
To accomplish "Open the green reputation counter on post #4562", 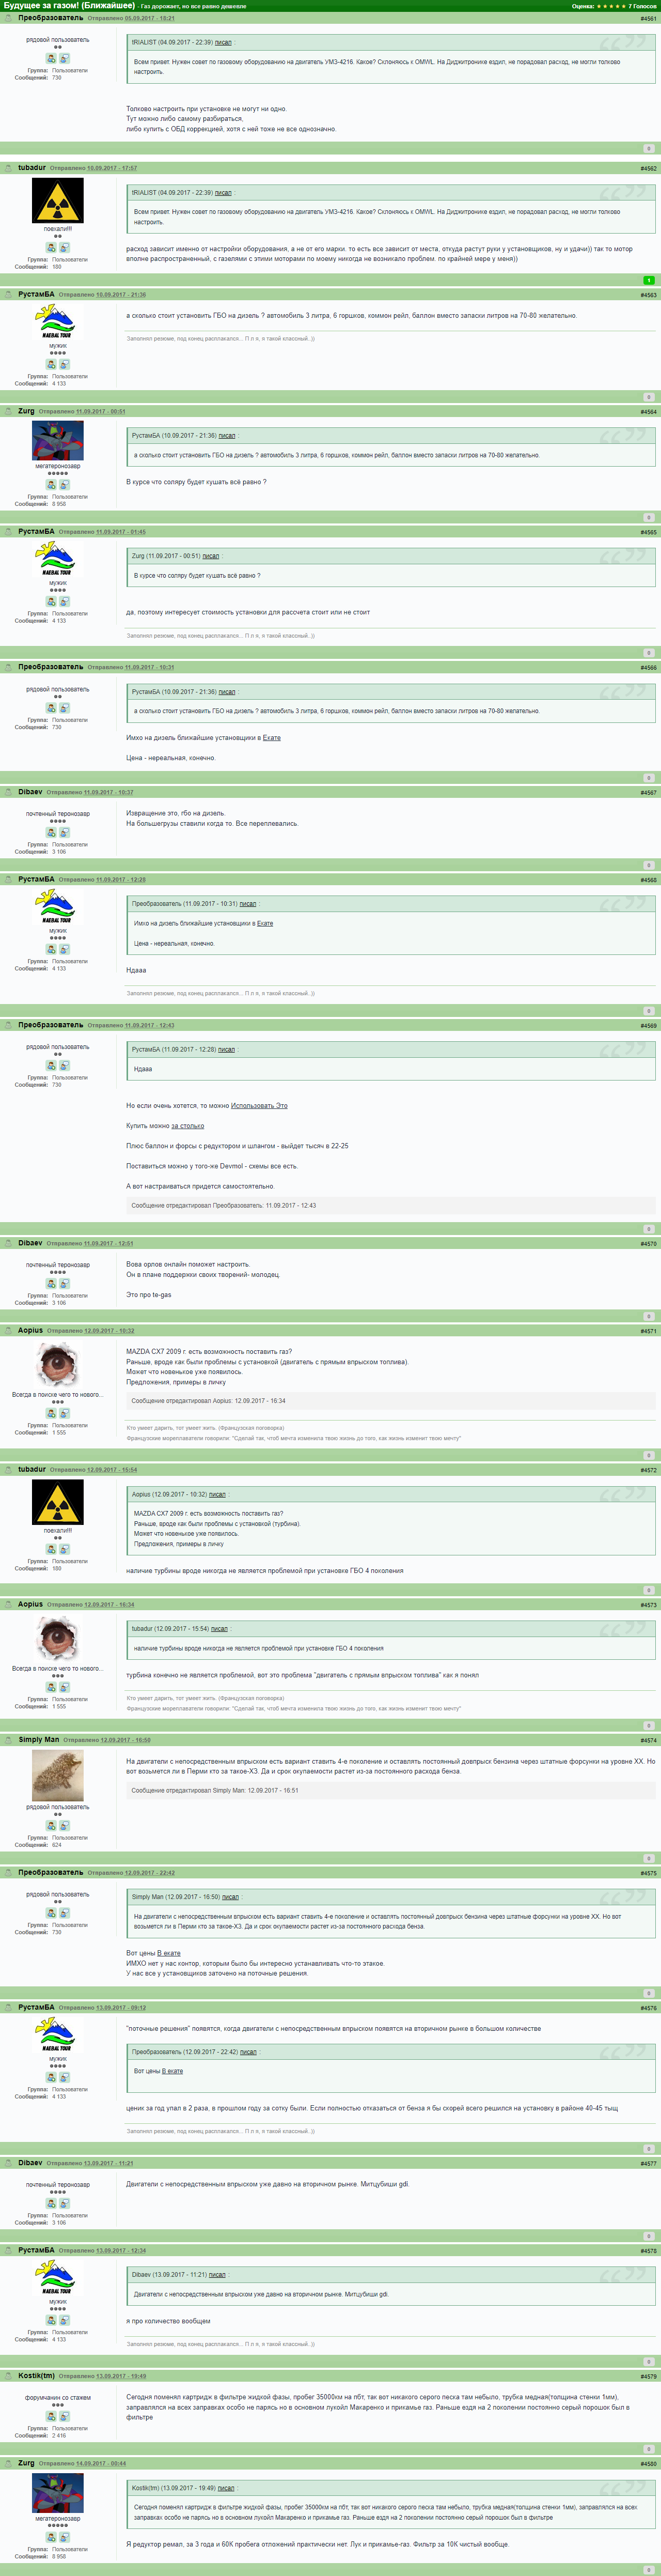I will (x=649, y=280).
